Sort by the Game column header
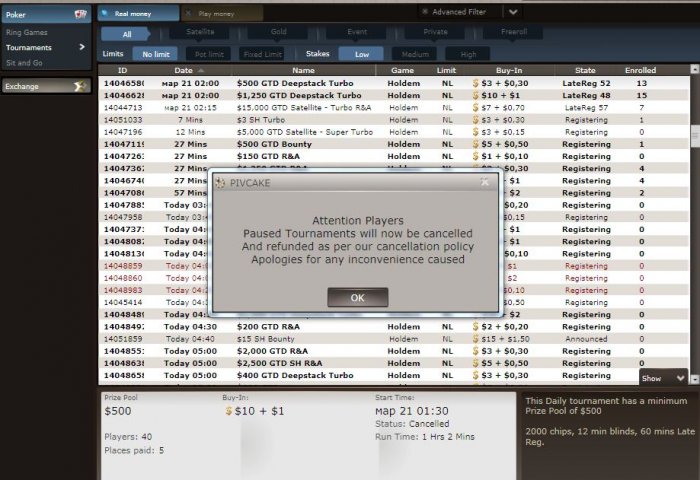This screenshot has width=700, height=480. 402,70
